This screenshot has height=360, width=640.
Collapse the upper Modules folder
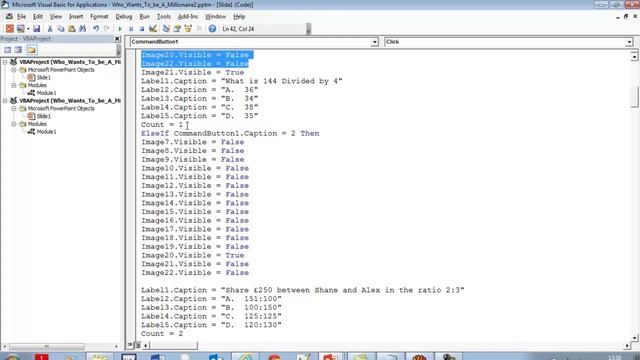[x=14, y=85]
